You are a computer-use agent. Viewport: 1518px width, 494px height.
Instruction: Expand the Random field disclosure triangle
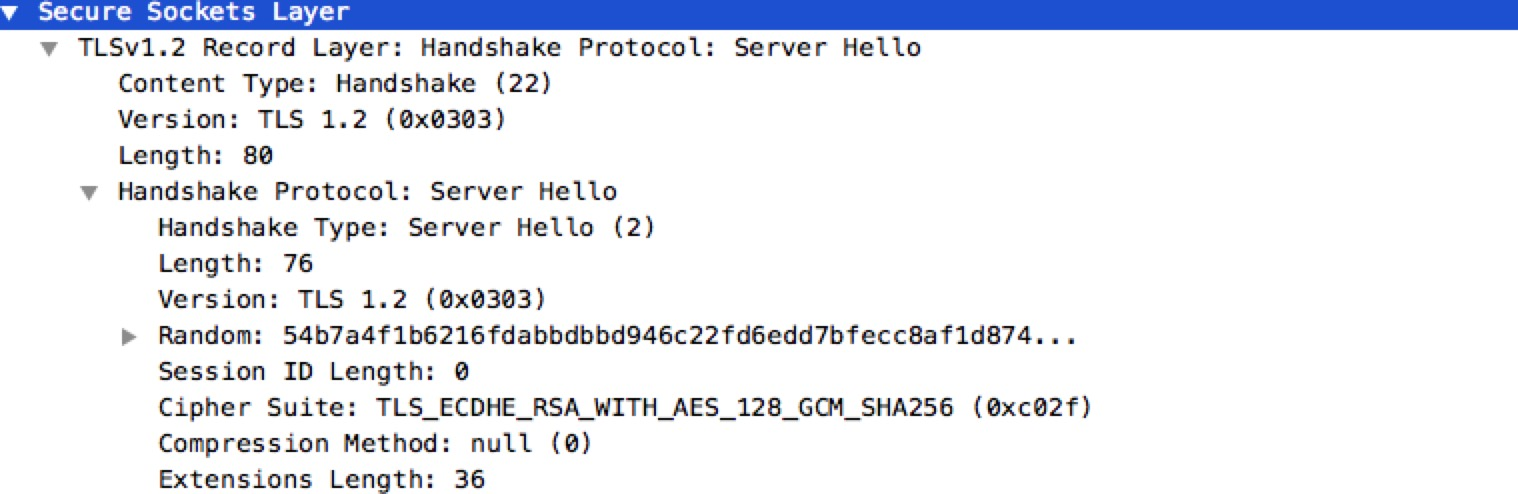128,337
